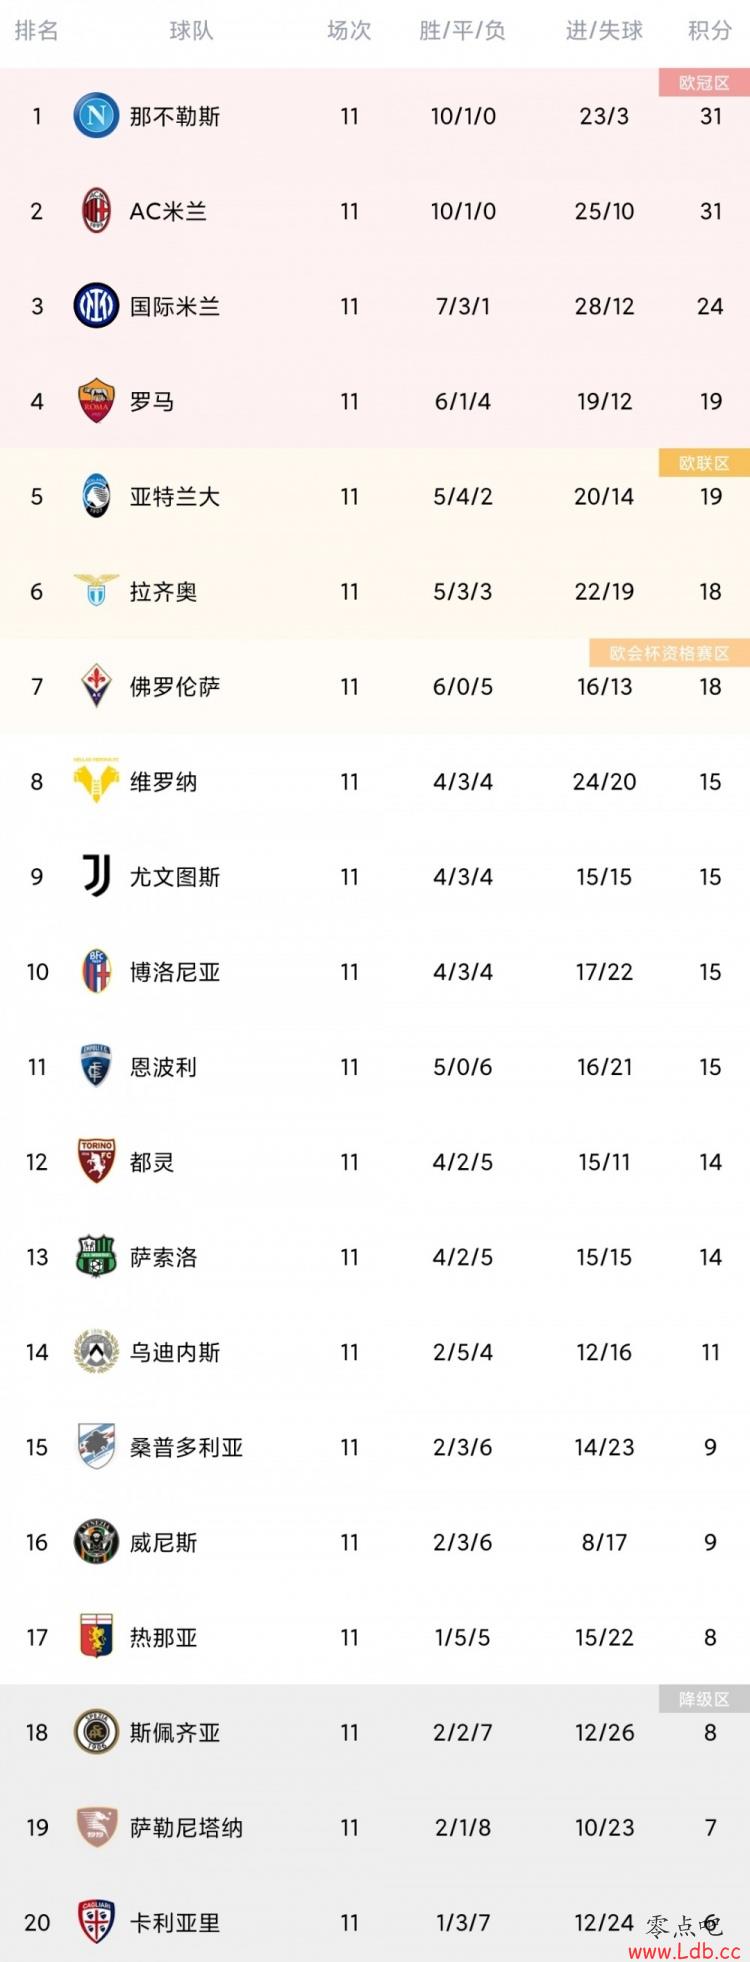Click the 胜/平/负 column header
Screen dimensions: 750x1962
point(462,31)
